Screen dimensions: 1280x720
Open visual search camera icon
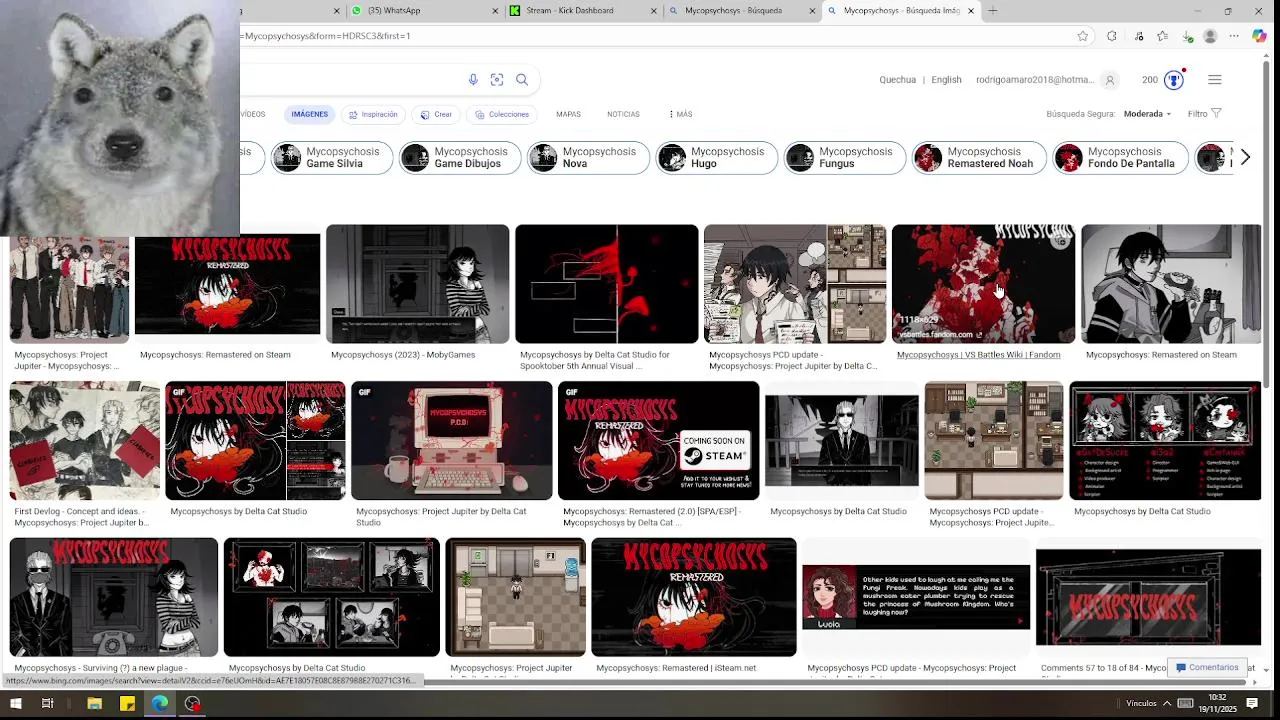tap(497, 80)
